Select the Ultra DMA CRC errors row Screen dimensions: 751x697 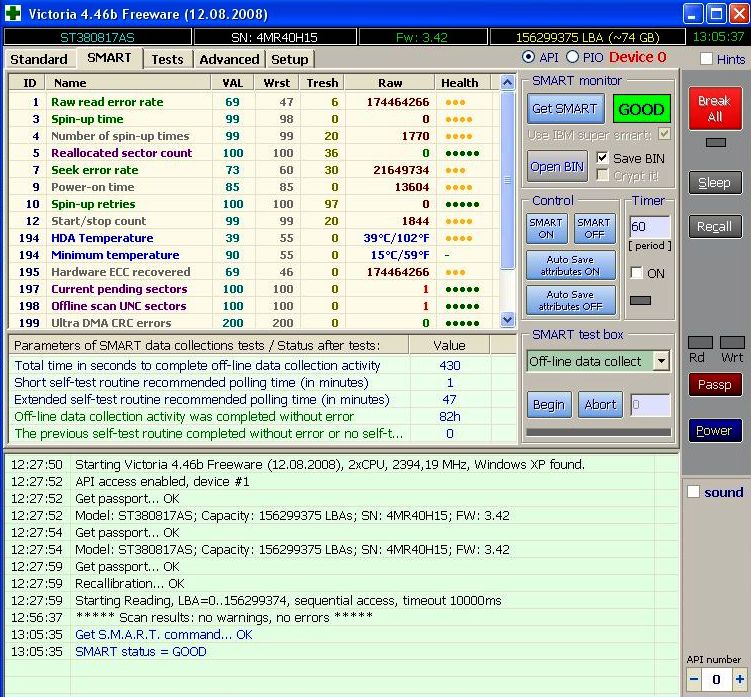254,322
